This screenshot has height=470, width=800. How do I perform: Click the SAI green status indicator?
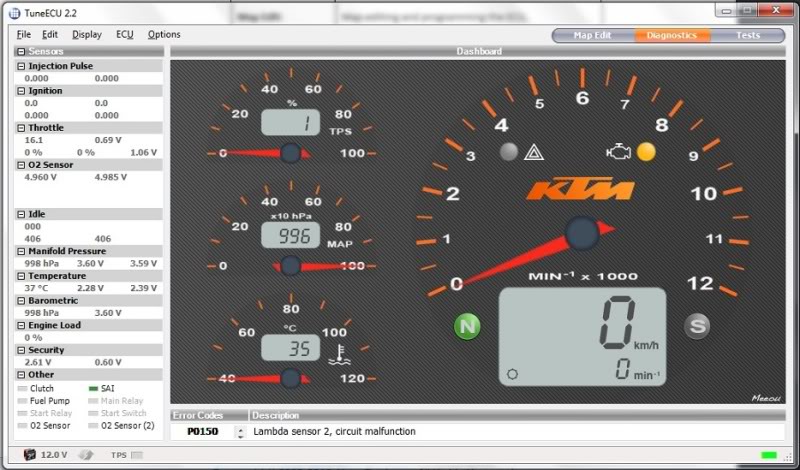(93, 388)
